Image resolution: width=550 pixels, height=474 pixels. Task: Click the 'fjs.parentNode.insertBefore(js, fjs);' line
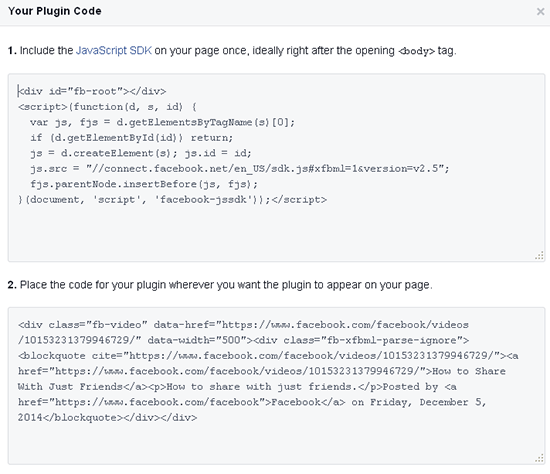(x=144, y=184)
